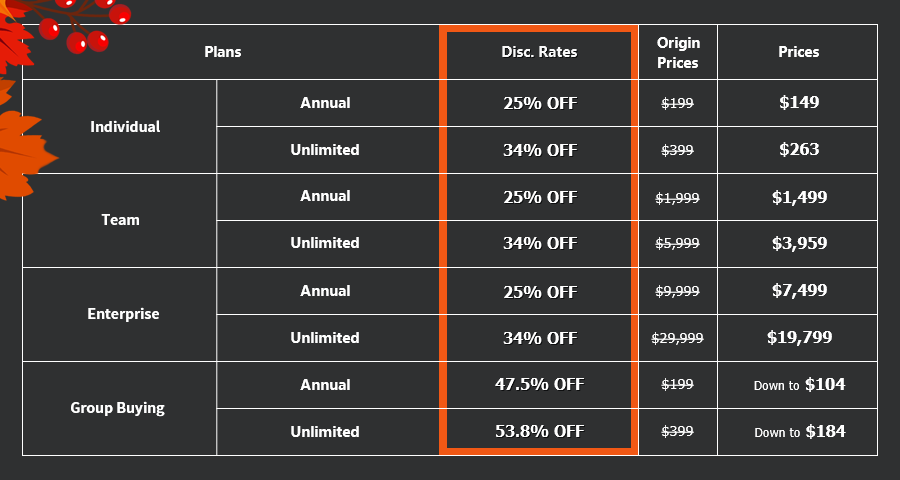This screenshot has width=900, height=480.
Task: Choose the Group Buying plan cell
Action: pyautogui.click(x=119, y=408)
